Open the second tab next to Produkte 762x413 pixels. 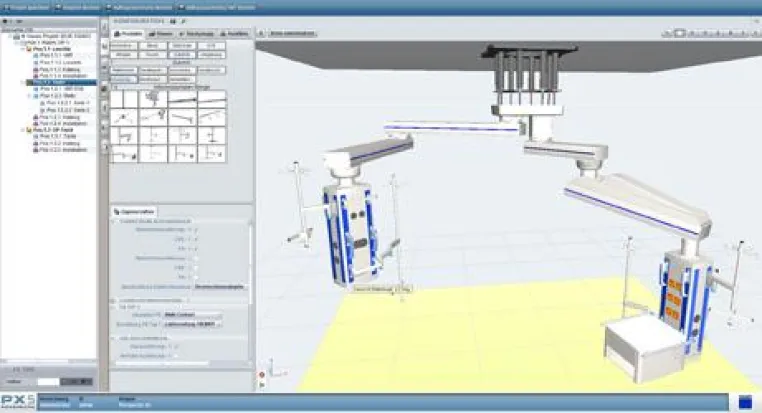click(161, 34)
